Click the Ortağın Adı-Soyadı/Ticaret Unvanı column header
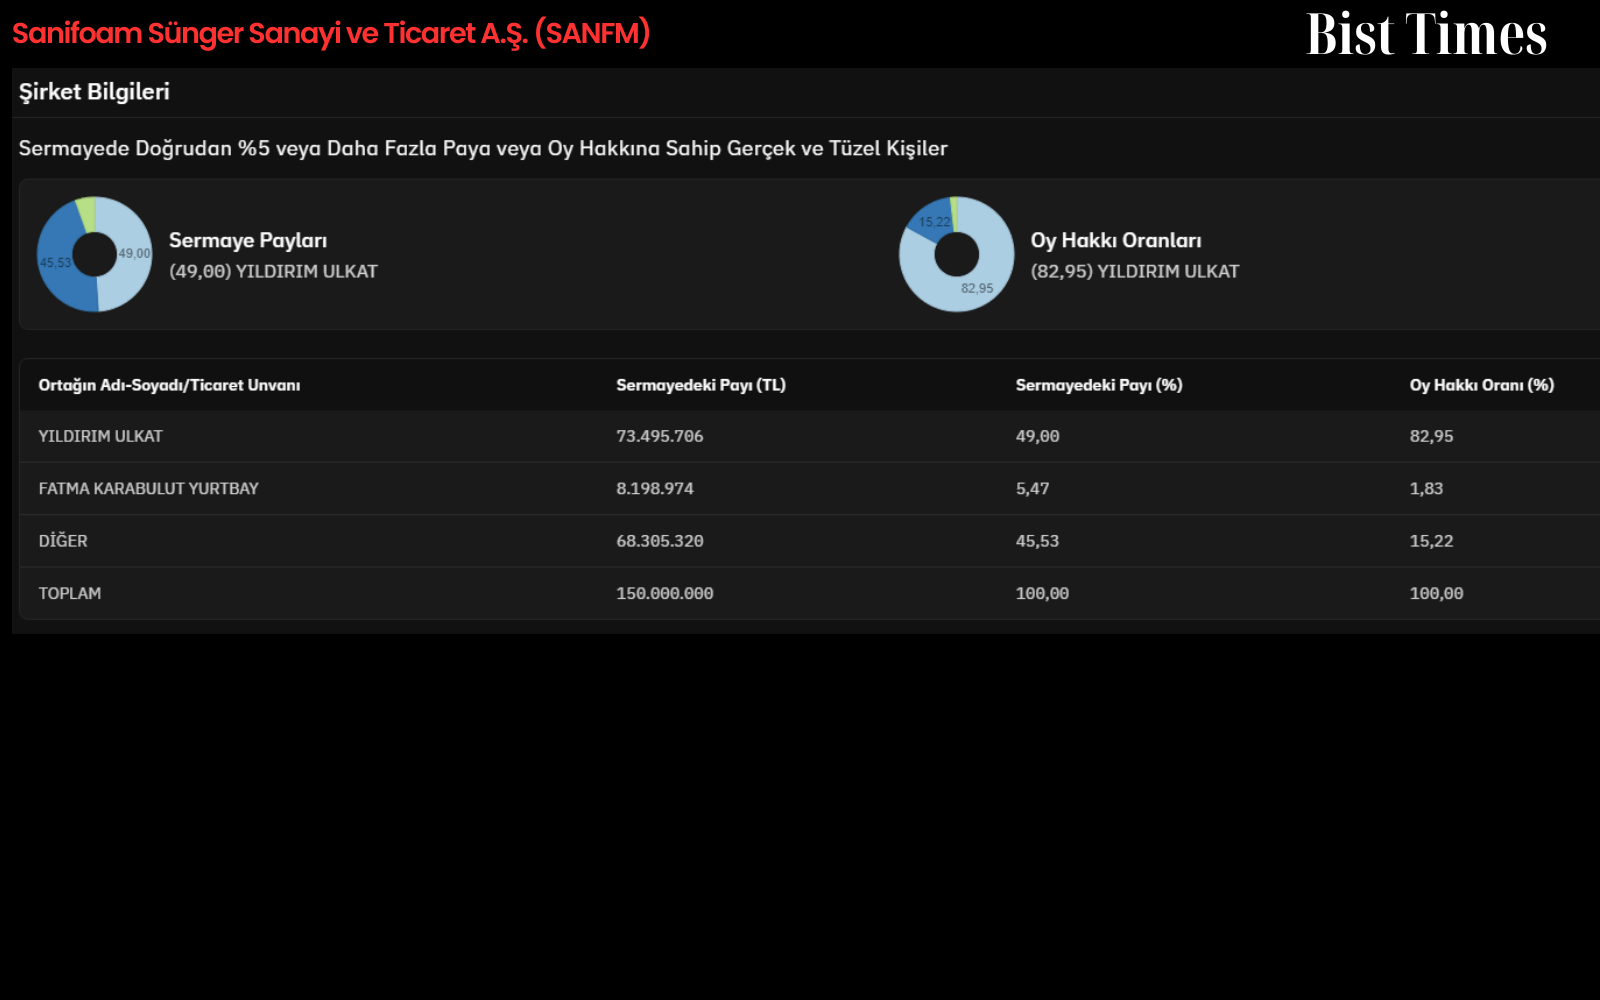This screenshot has height=1000, width=1600. [x=169, y=385]
